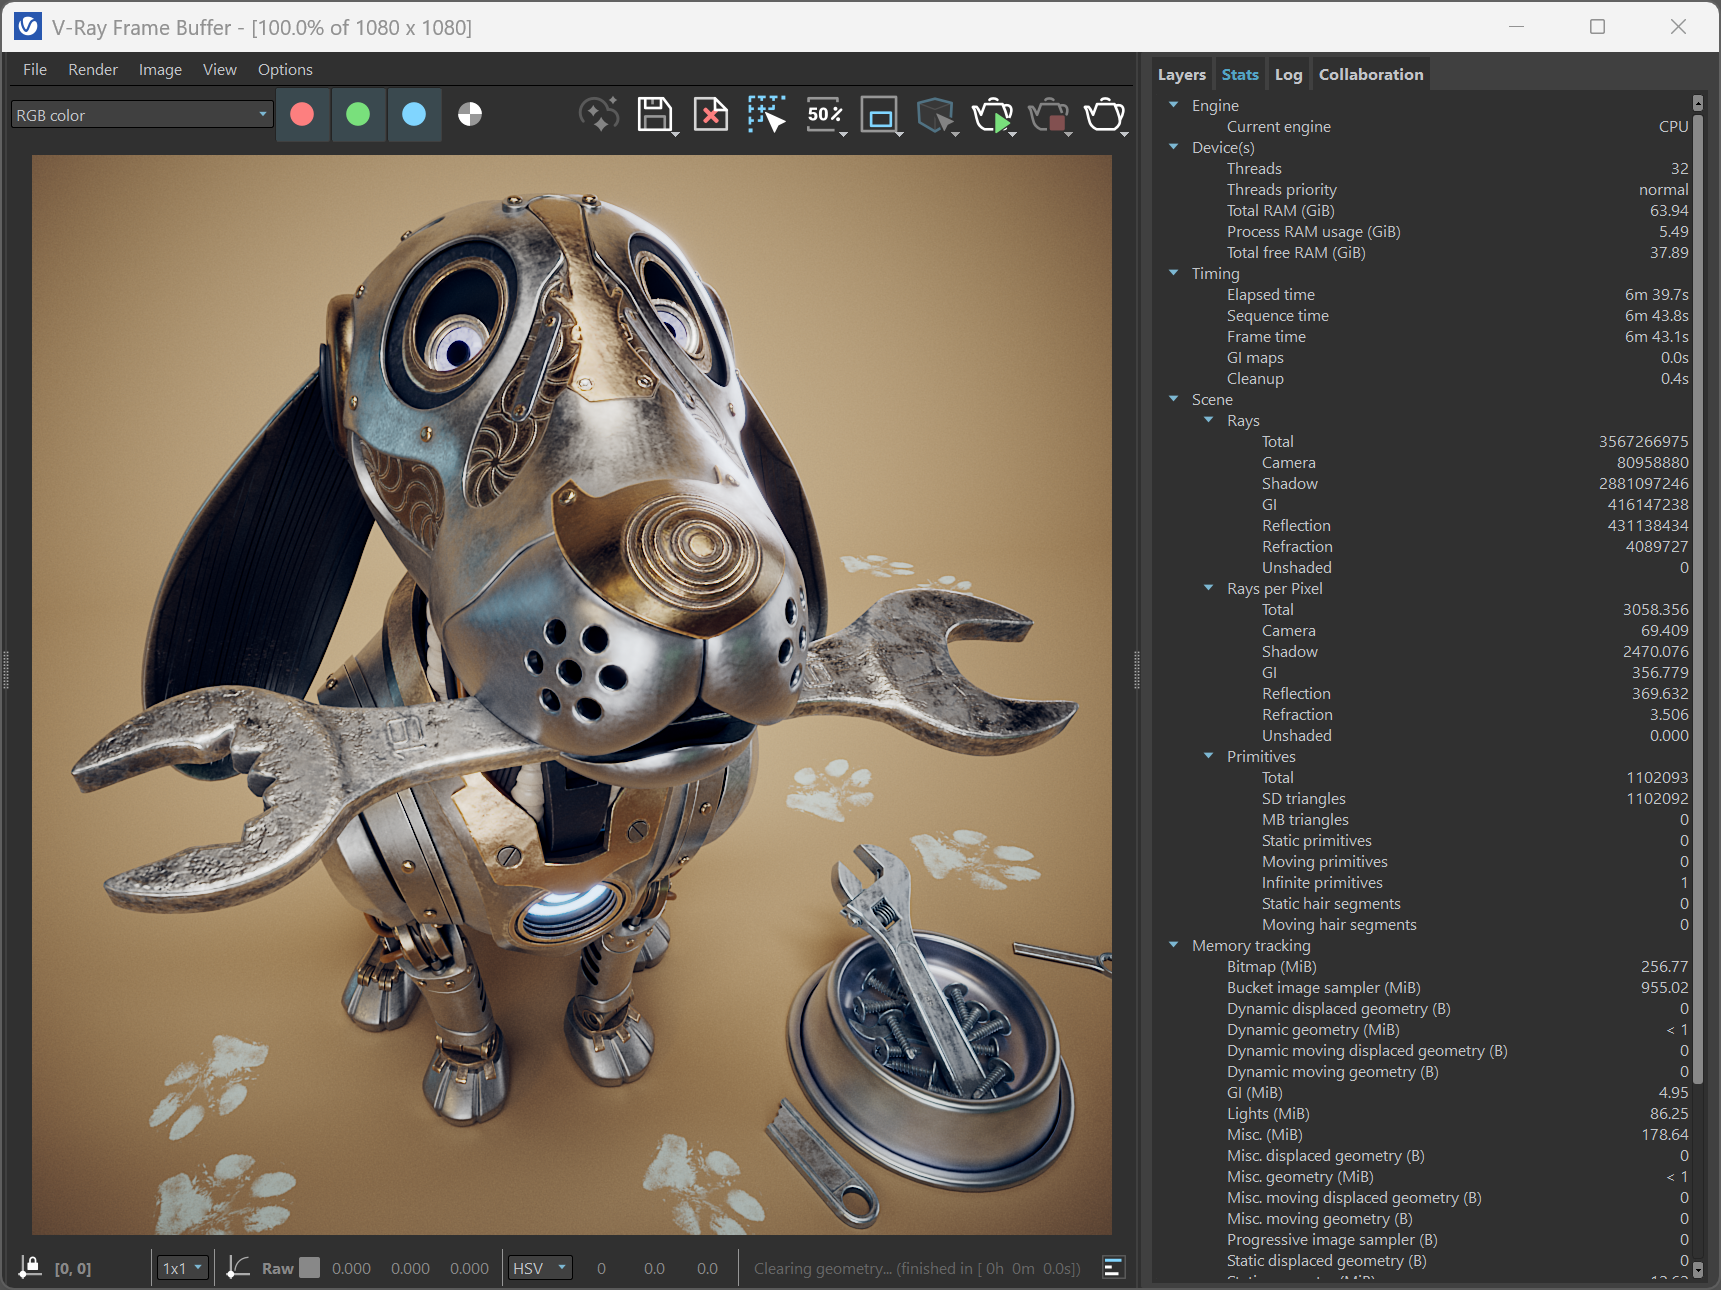Image resolution: width=1721 pixels, height=1290 pixels.
Task: Click the V-Ray logo in title bar
Action: tap(28, 27)
